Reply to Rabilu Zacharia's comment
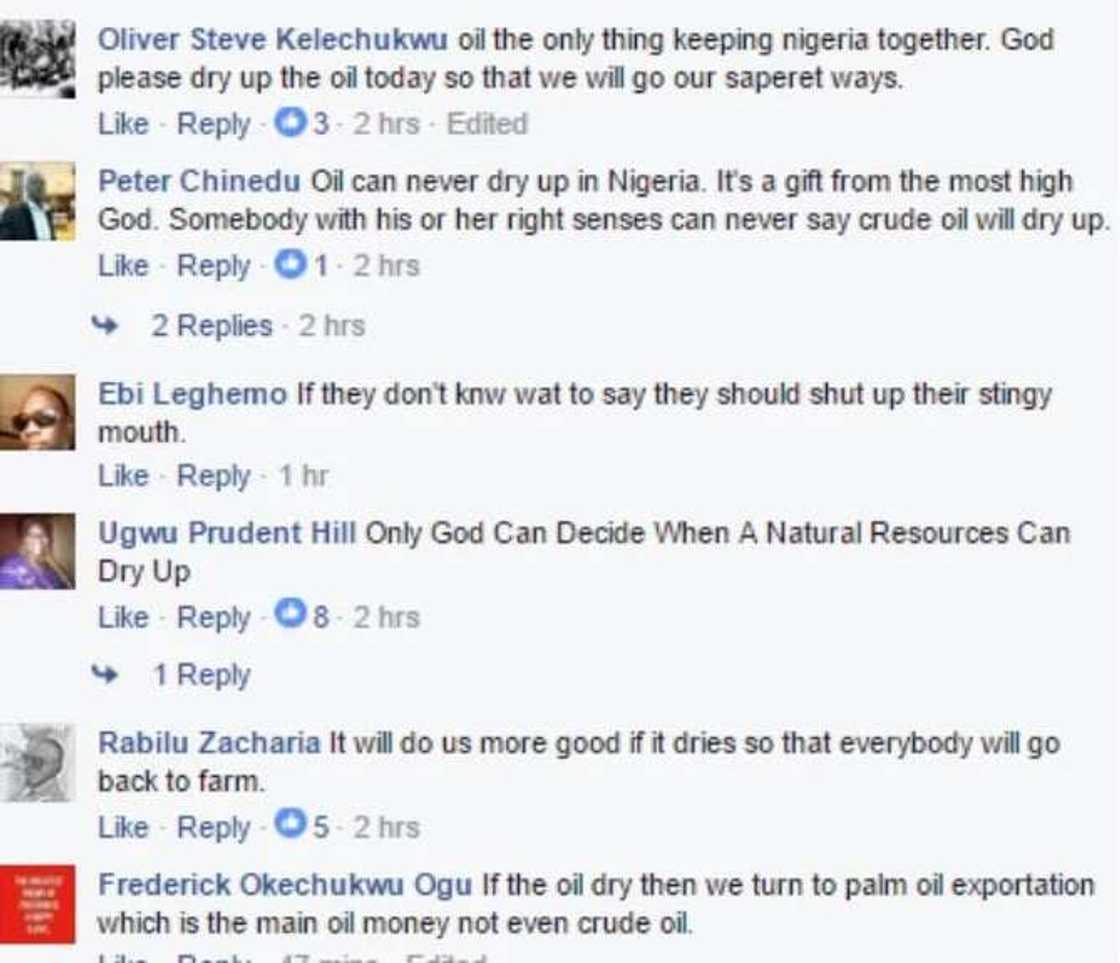 click(x=213, y=828)
